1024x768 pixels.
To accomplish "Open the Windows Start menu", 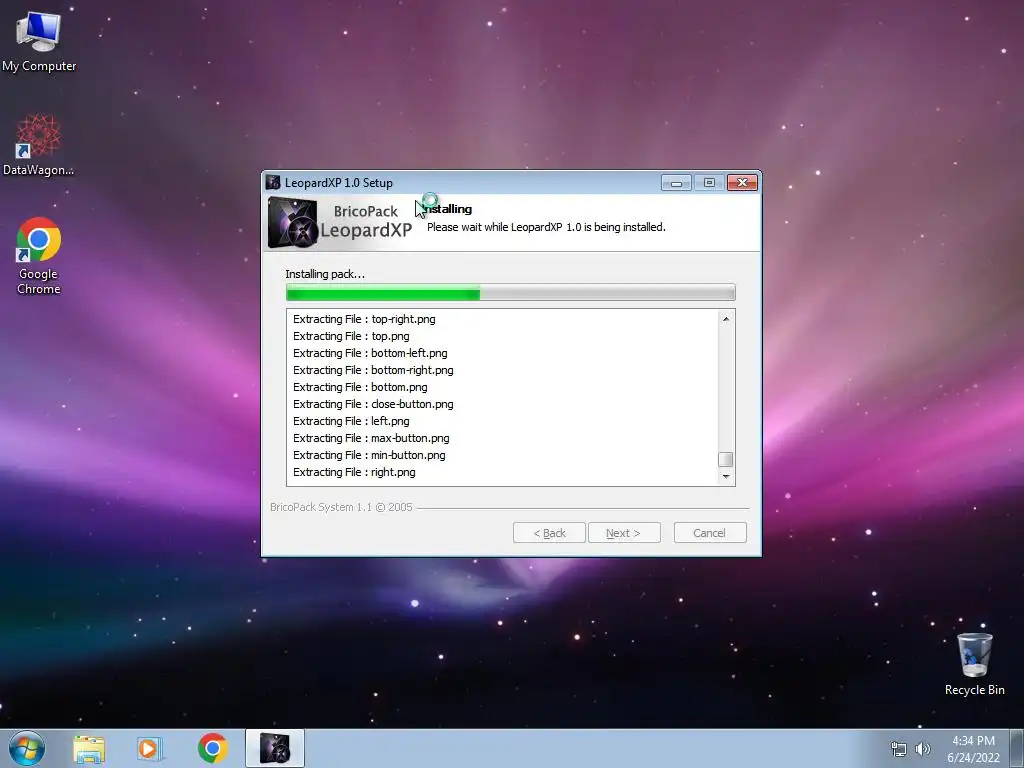I will tap(27, 748).
